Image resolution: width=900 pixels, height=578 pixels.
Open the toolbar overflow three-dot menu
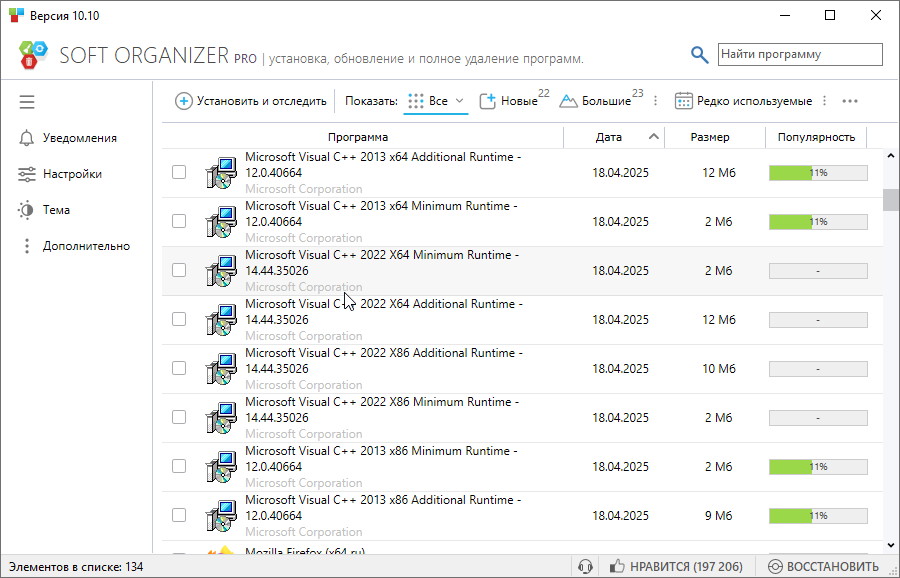tap(850, 102)
